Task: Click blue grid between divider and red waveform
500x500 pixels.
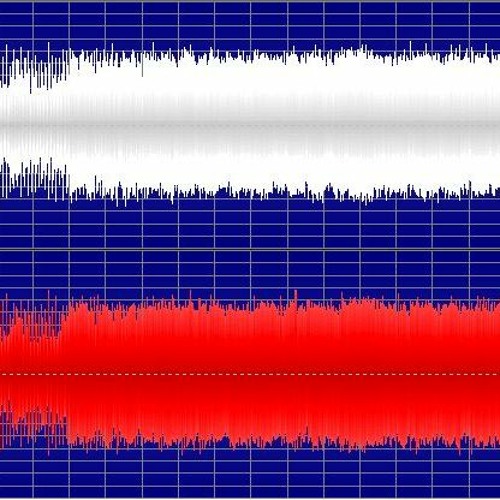Action: click(x=250, y=270)
